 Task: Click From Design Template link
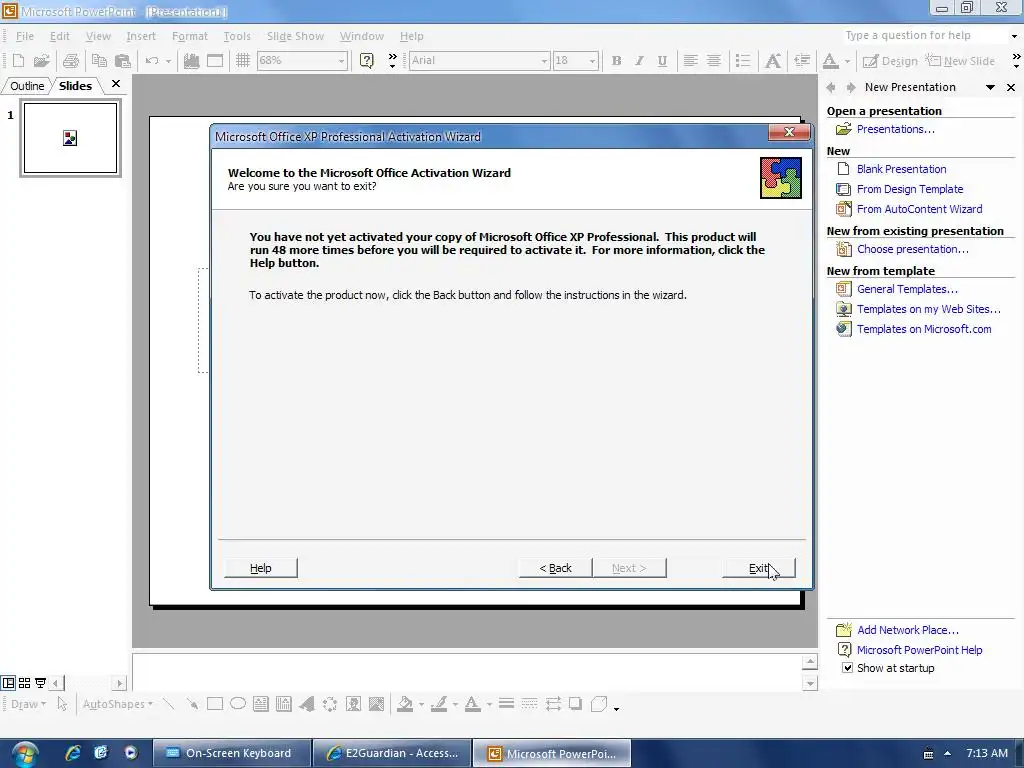point(910,189)
